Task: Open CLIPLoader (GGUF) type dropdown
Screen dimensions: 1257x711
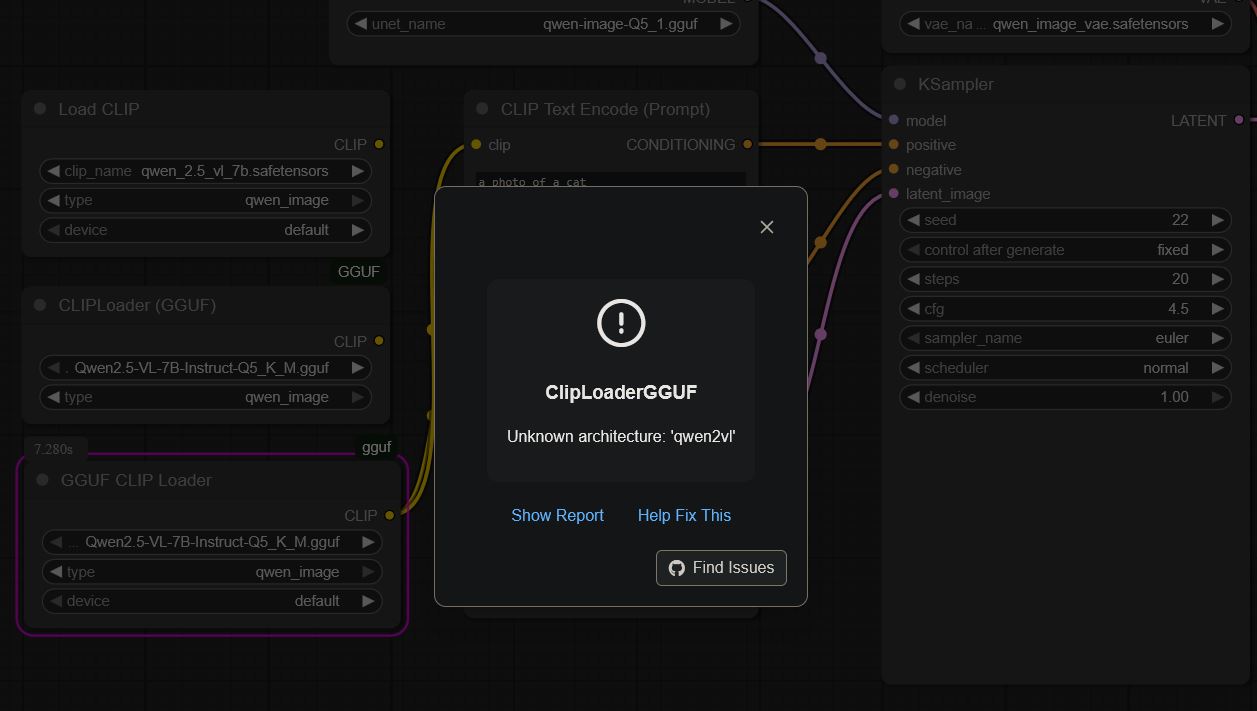Action: pyautogui.click(x=205, y=397)
